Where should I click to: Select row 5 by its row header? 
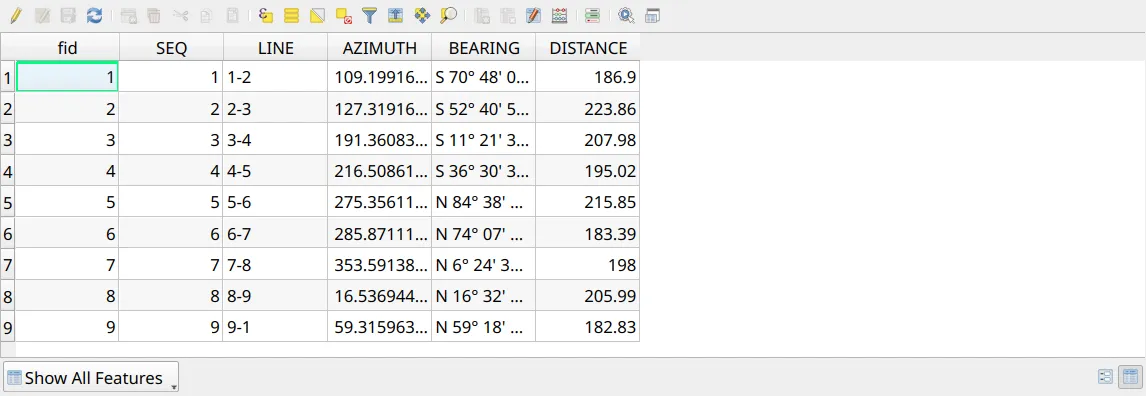coord(8,202)
